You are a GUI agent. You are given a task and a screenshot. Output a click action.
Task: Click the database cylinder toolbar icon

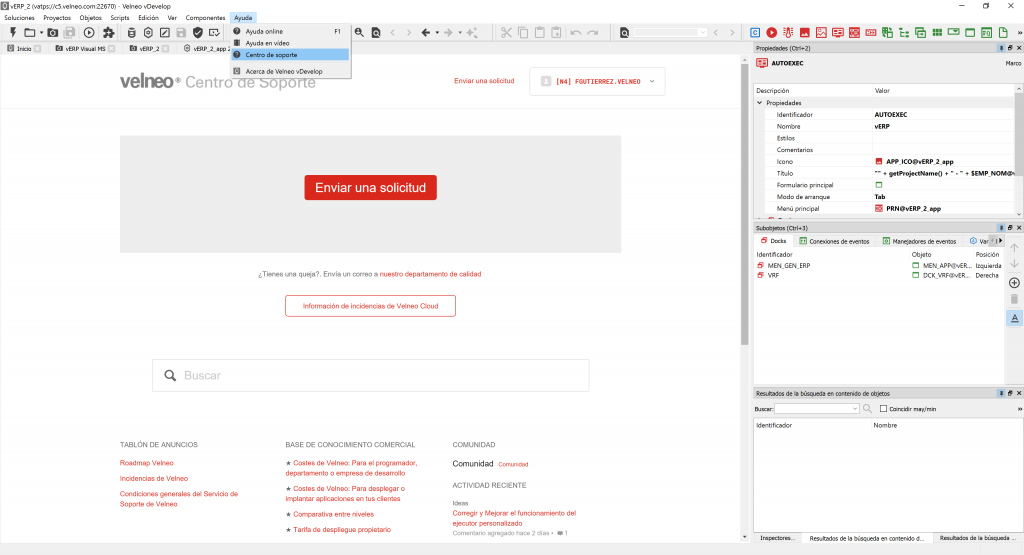pos(131,32)
